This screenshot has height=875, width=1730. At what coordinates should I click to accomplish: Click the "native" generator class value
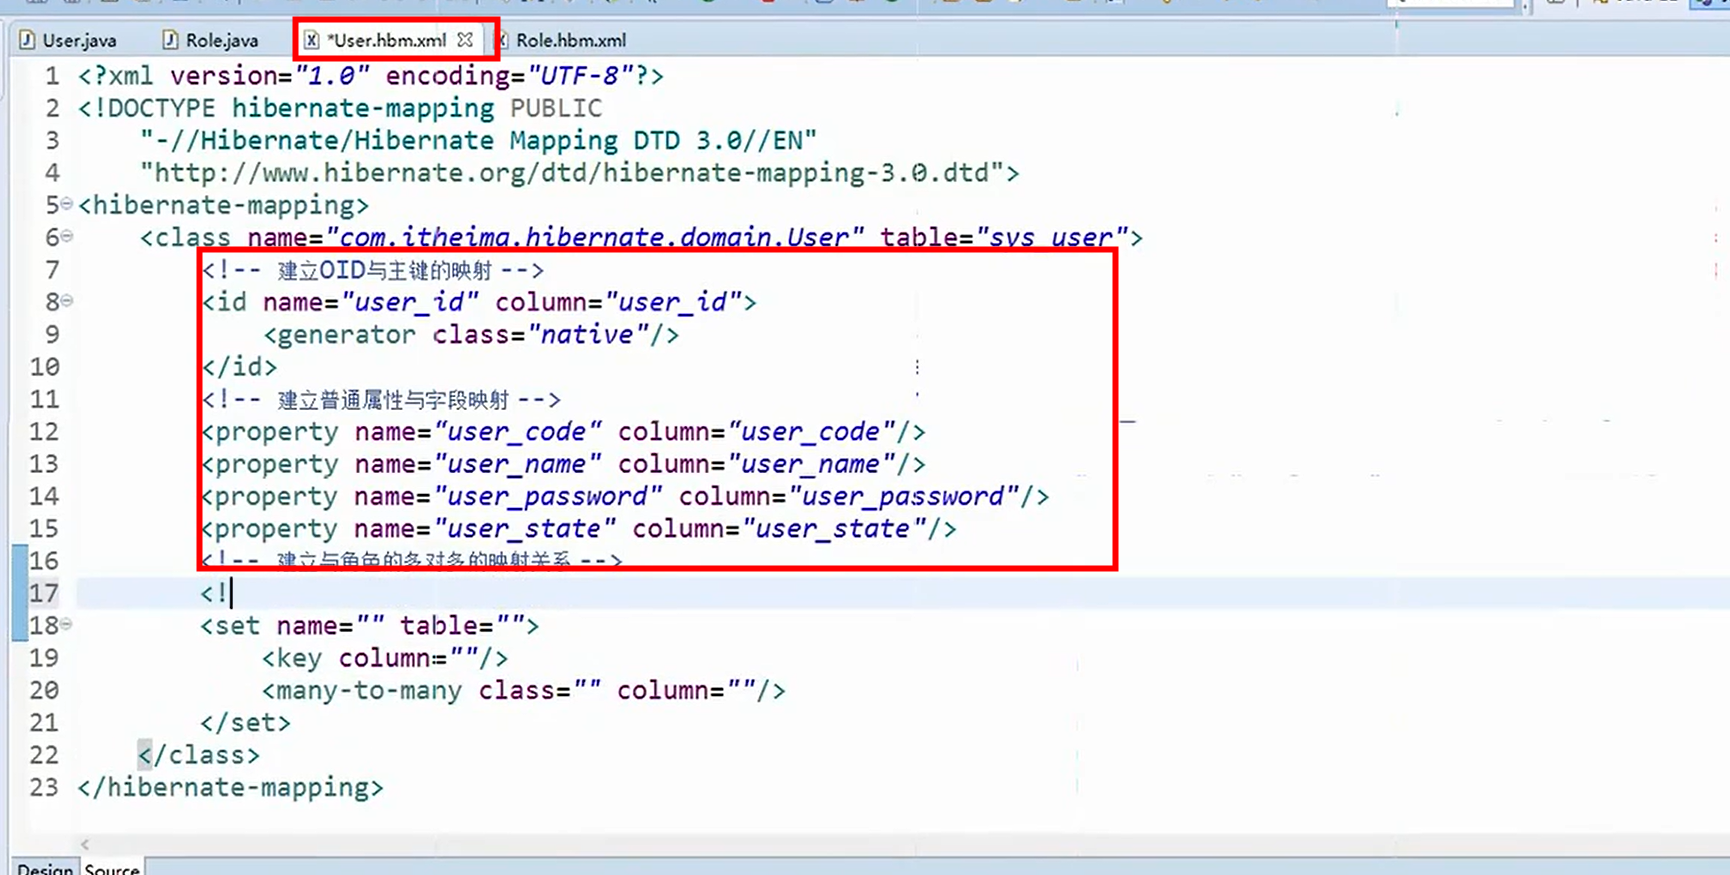pyautogui.click(x=587, y=334)
